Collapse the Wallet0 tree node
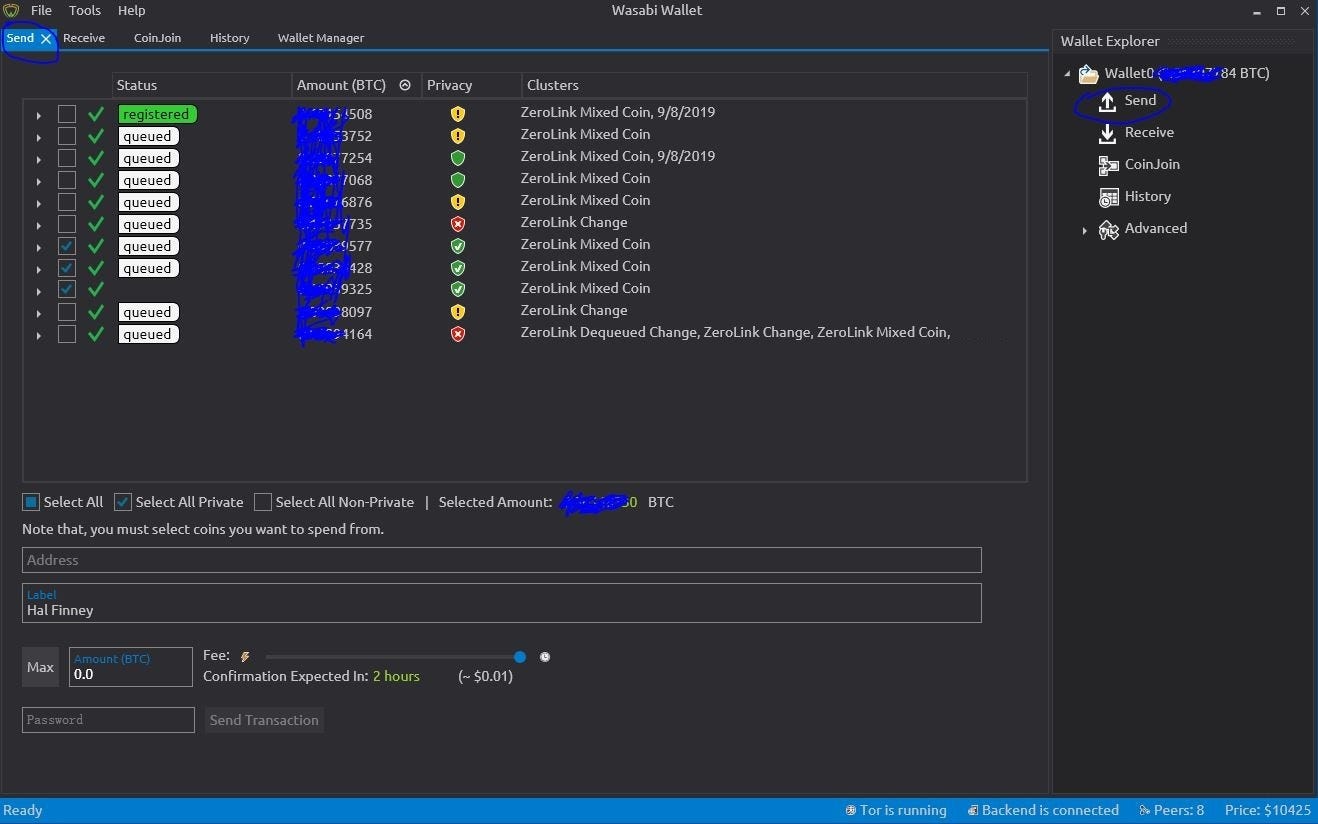 1067,73
